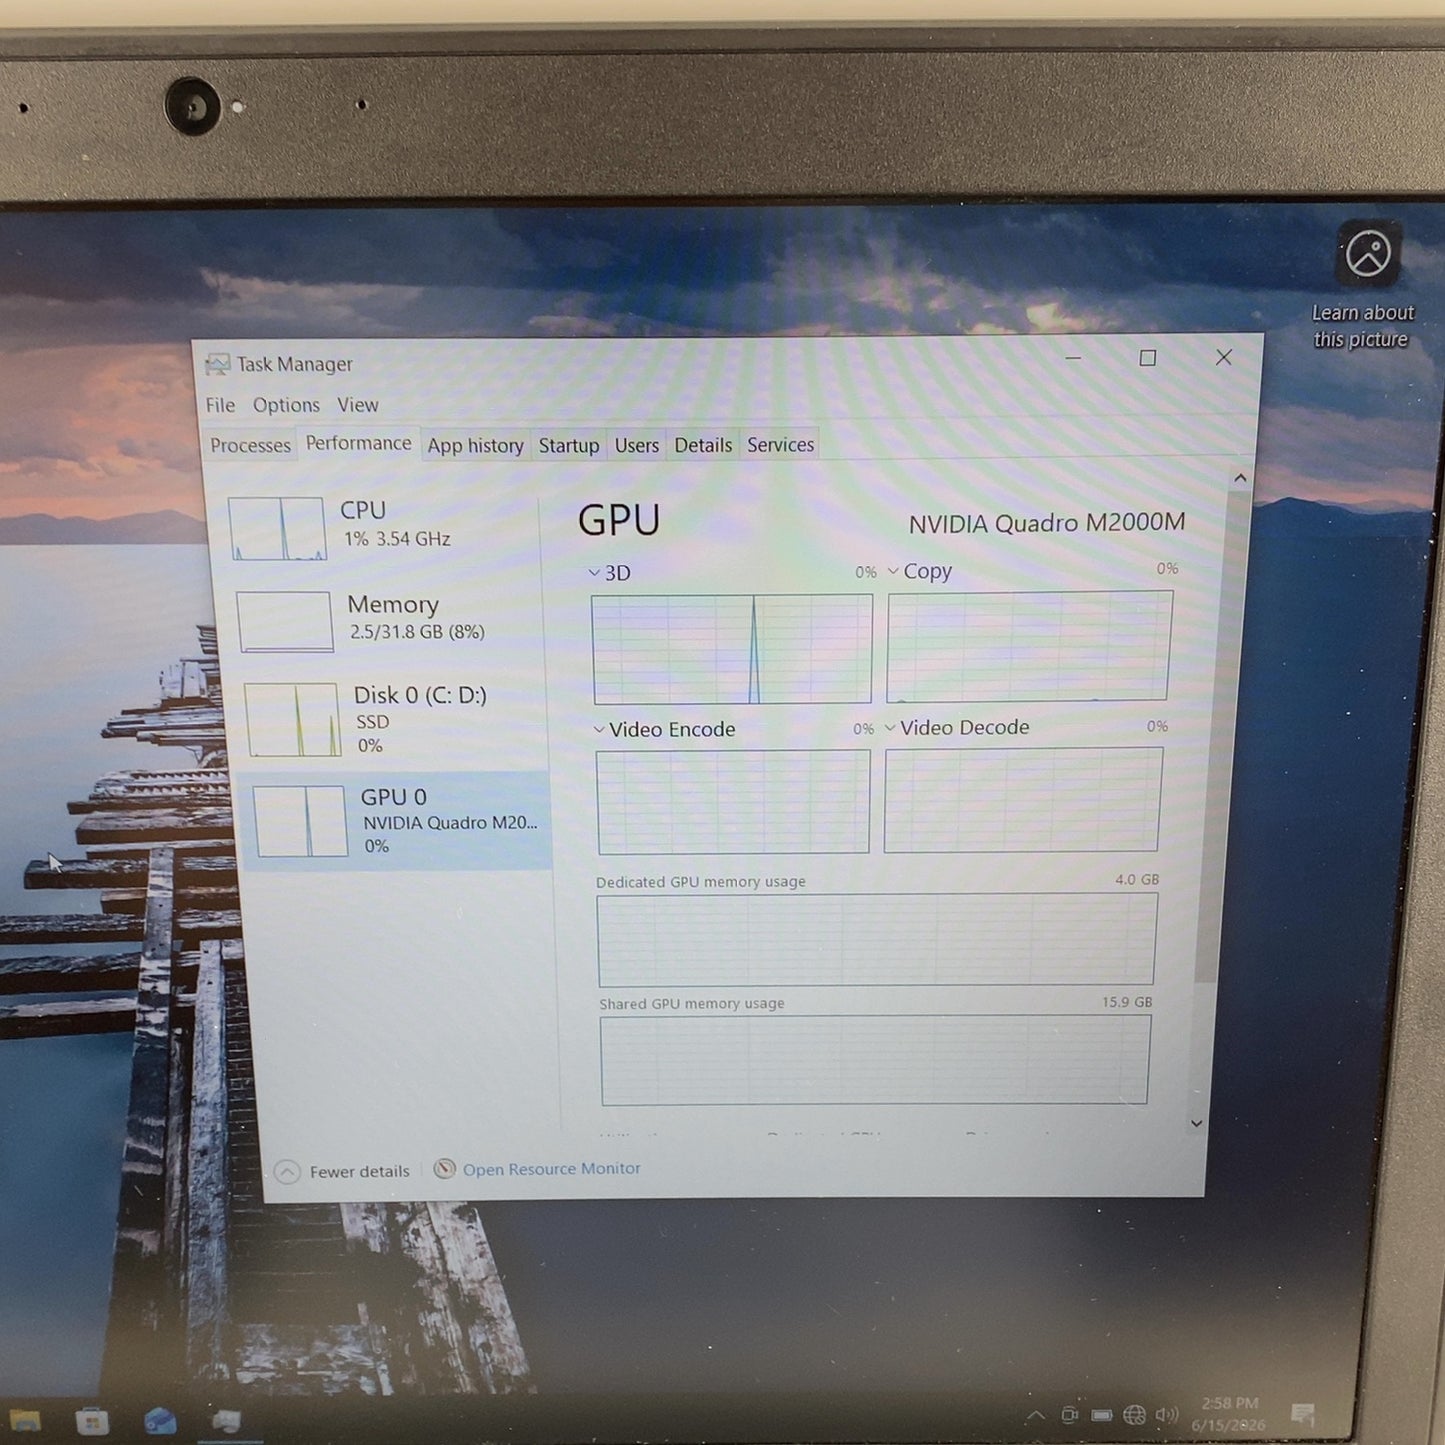
Task: Click the vertical scrollbar thumb
Action: [1218, 735]
